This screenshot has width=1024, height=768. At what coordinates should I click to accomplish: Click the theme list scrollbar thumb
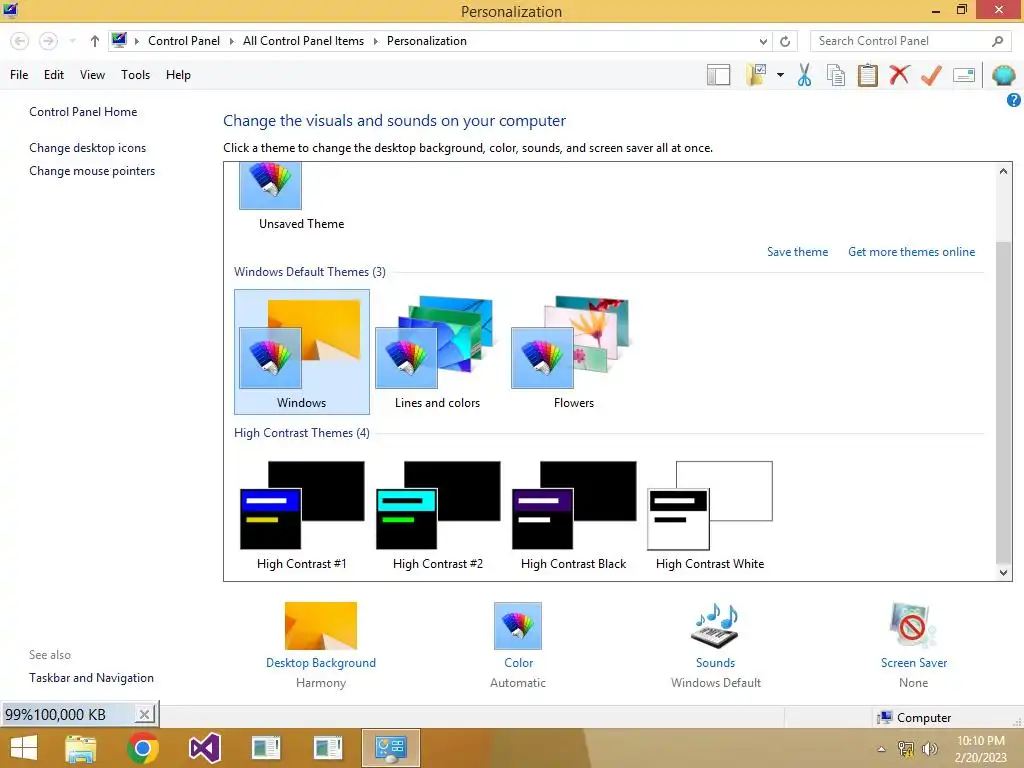click(1003, 401)
